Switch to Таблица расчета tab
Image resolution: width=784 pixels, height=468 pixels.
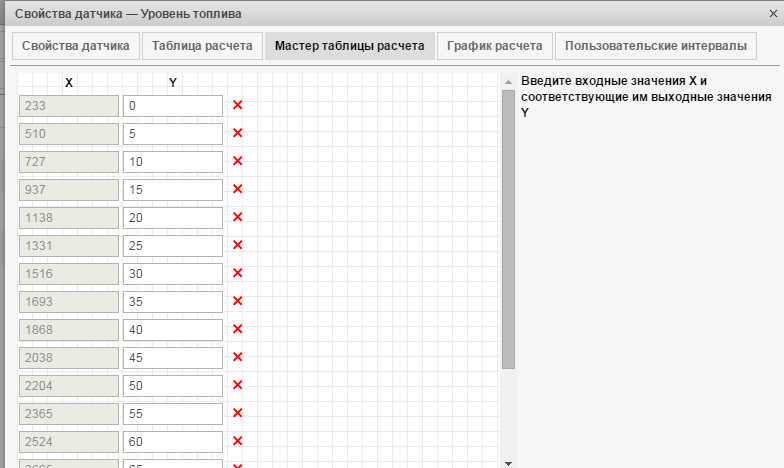point(203,46)
